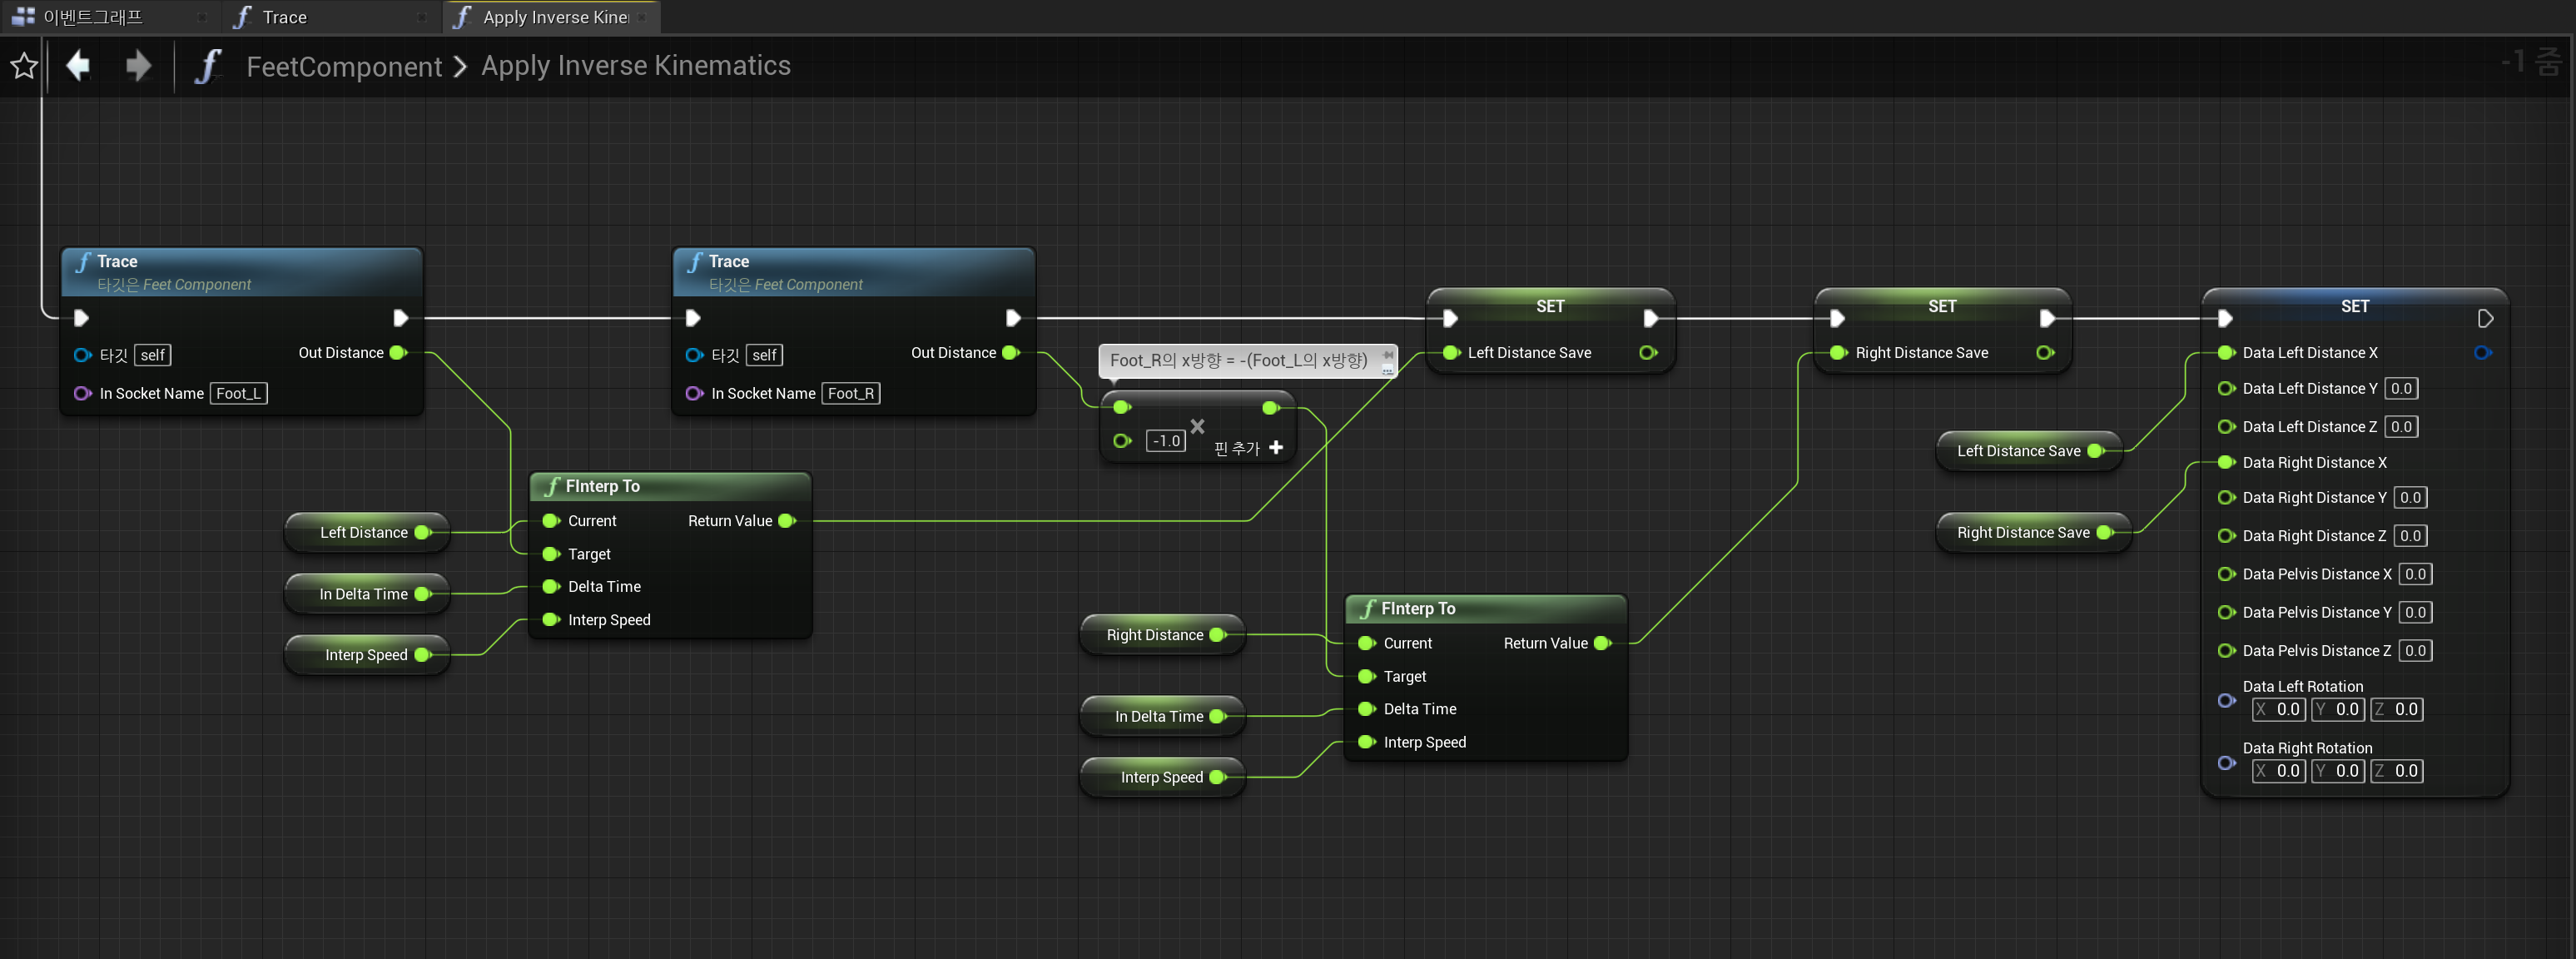Click the FInterp To Return Value pin feeding Right Distance Save
Viewport: 2576px width, 959px height.
[x=1603, y=643]
